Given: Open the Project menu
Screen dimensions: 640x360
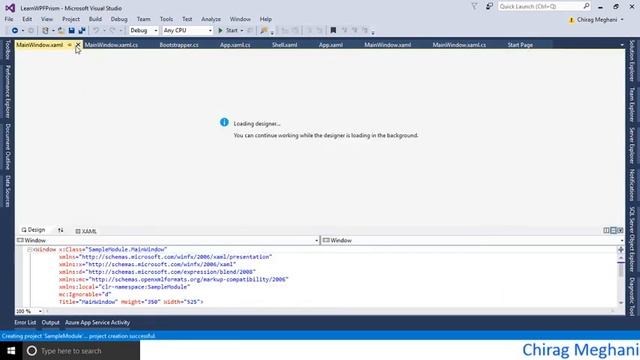Looking at the screenshot, I should 71,19.
